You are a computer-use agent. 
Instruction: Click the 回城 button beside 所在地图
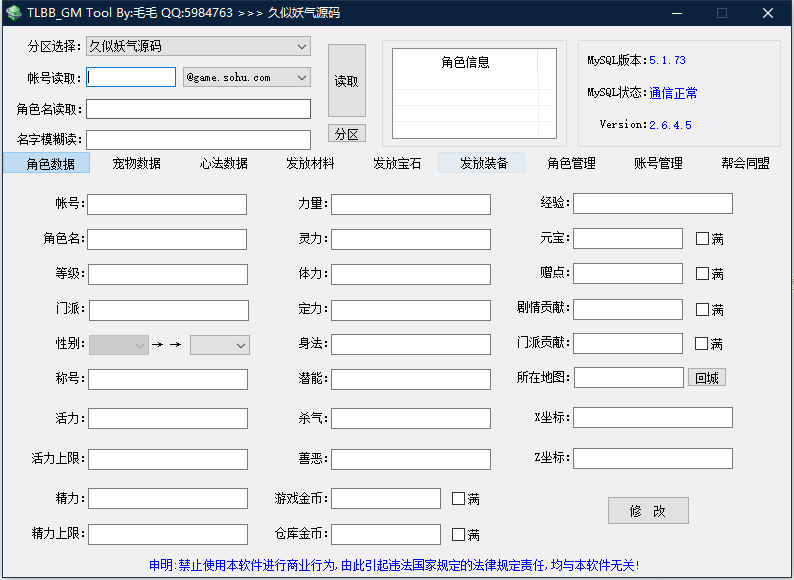tap(706, 377)
